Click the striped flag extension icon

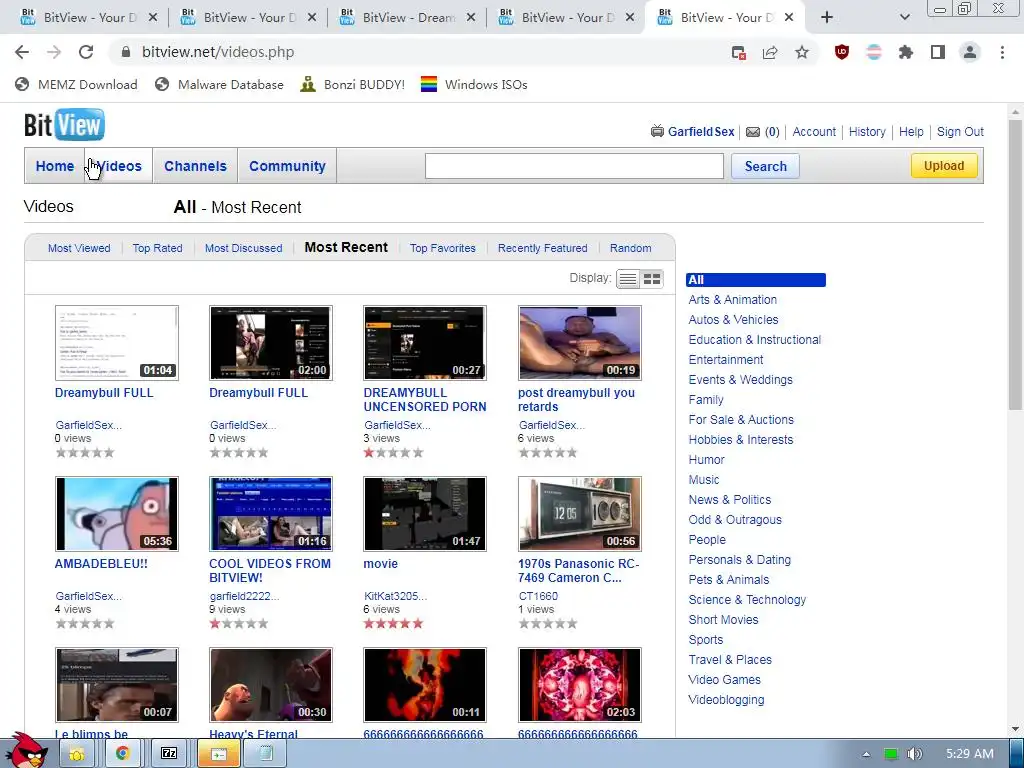874,52
